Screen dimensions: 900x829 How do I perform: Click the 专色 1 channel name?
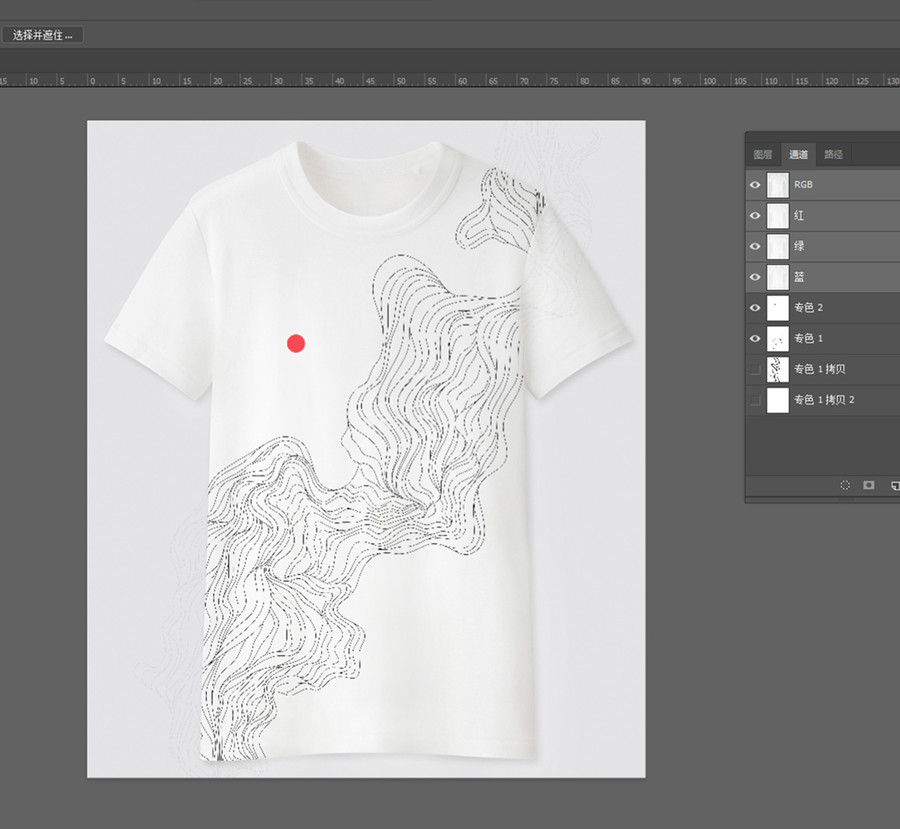tap(808, 338)
